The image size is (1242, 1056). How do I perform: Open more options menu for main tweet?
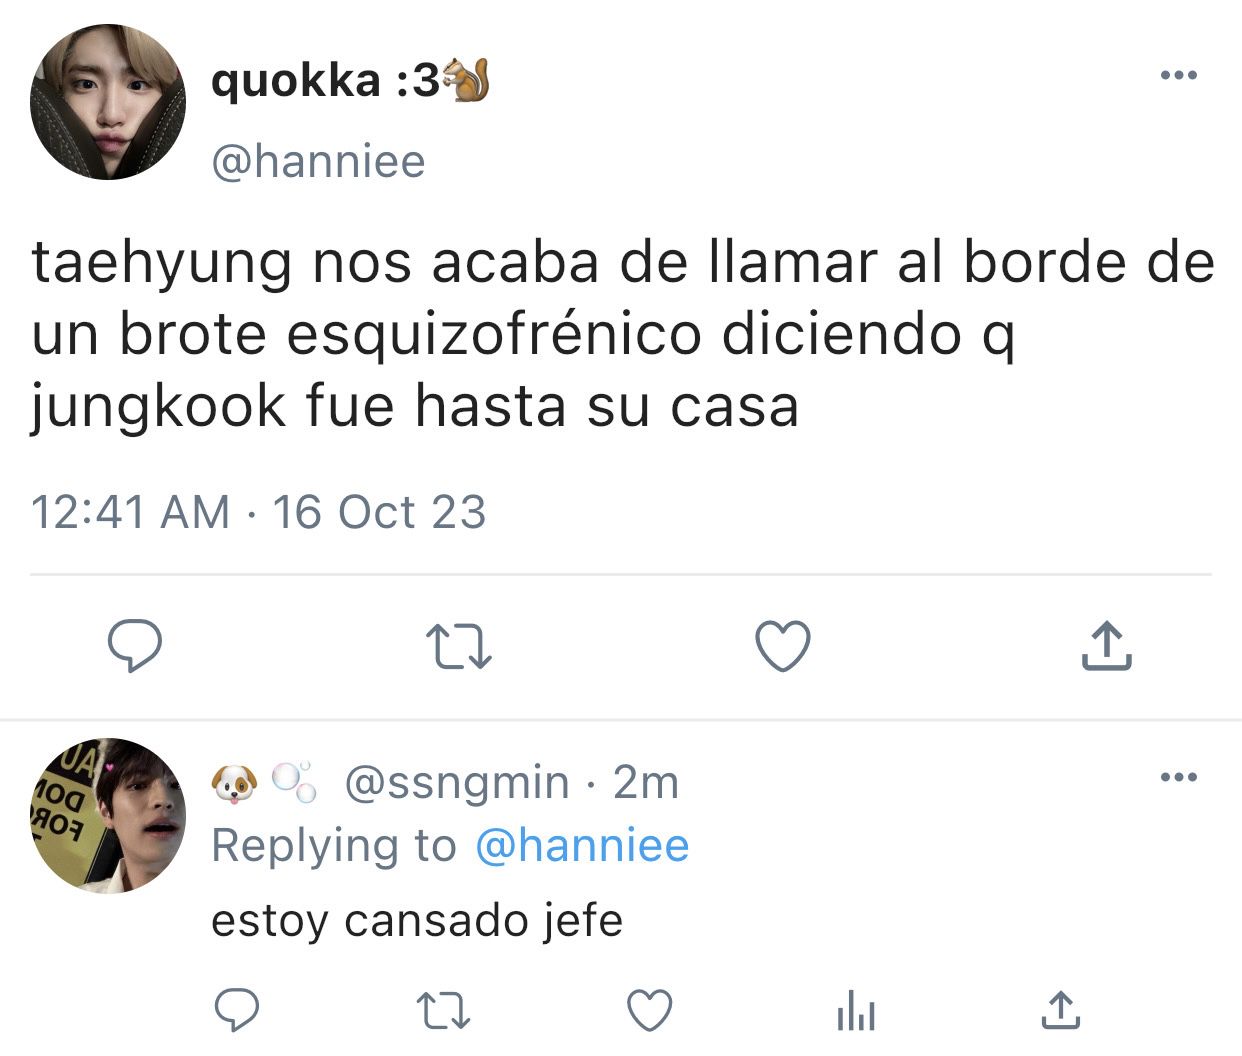click(x=1178, y=74)
